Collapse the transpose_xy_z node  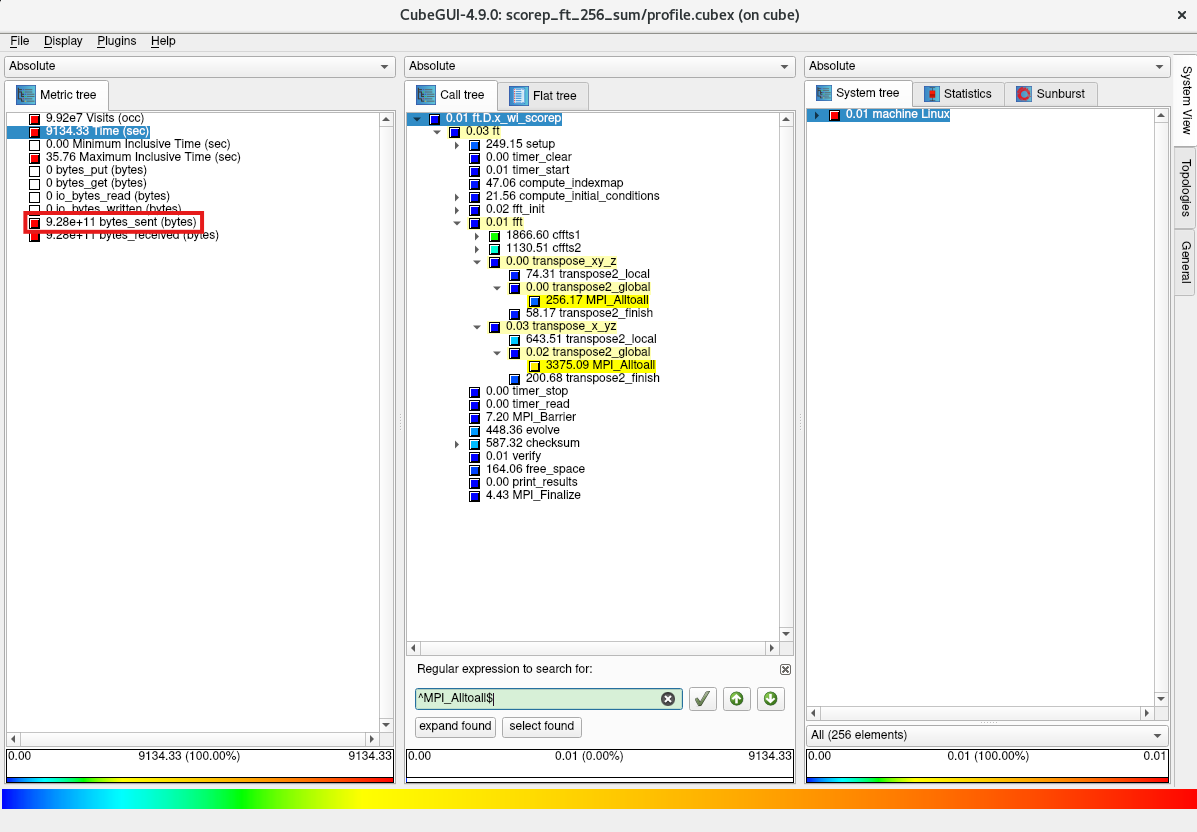pos(477,262)
